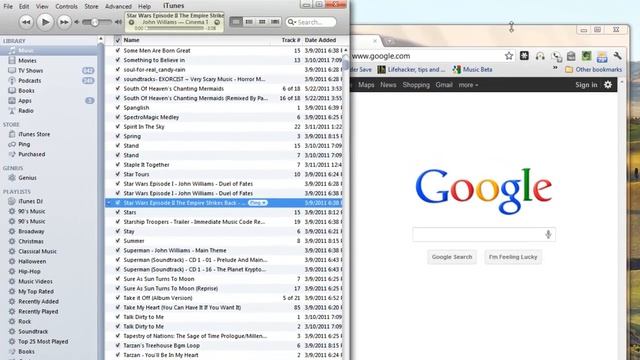640x360 pixels.
Task: Uncheck the song Star Tours
Action: click(118, 174)
